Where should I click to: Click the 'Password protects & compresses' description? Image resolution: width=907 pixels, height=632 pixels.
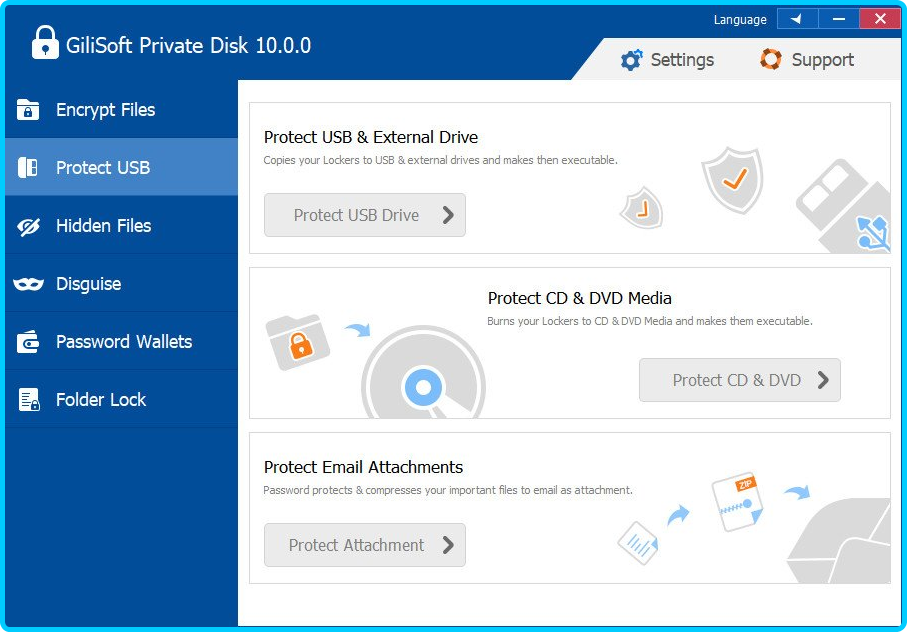click(x=448, y=490)
